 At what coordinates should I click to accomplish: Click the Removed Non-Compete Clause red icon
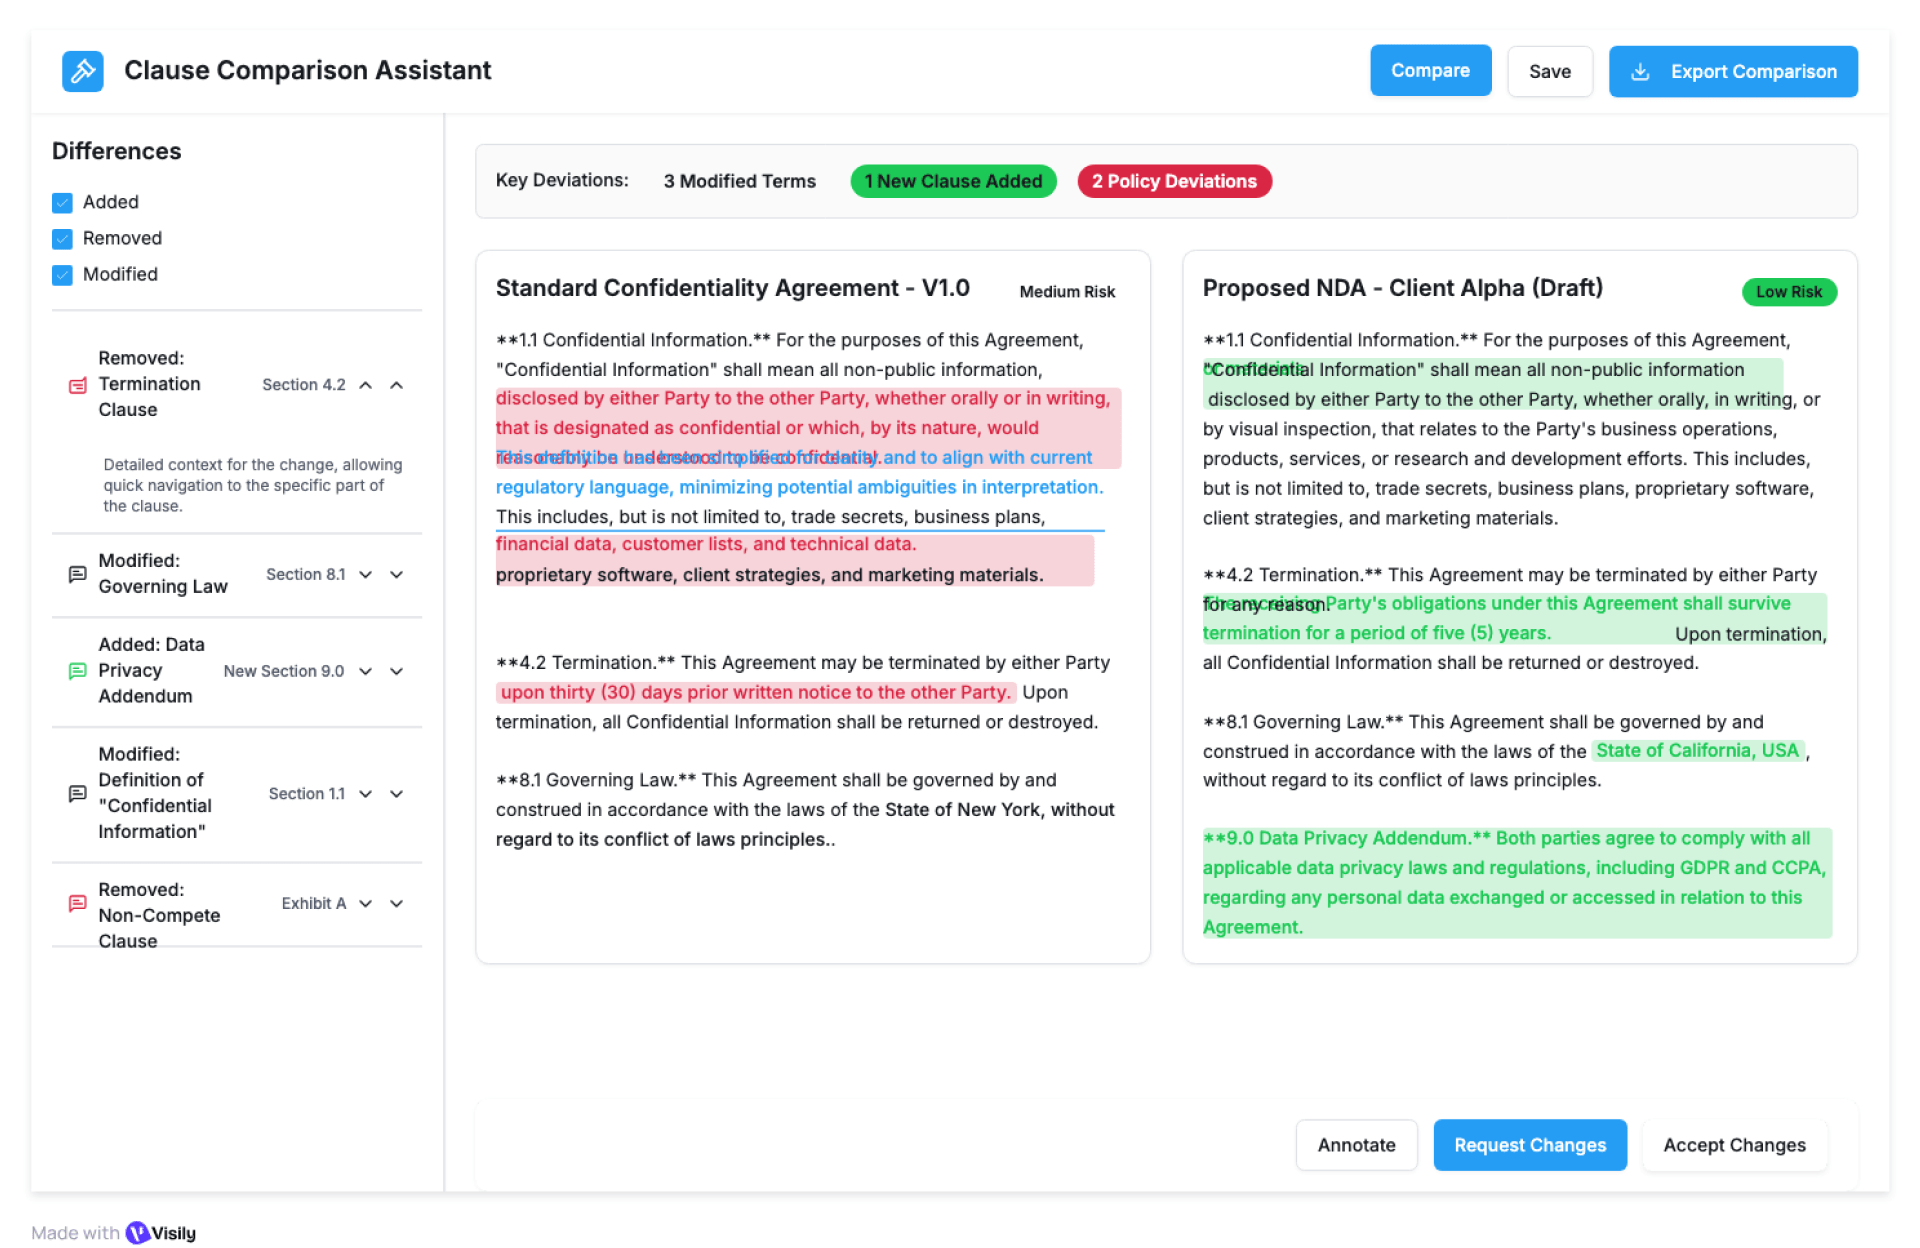tap(77, 904)
